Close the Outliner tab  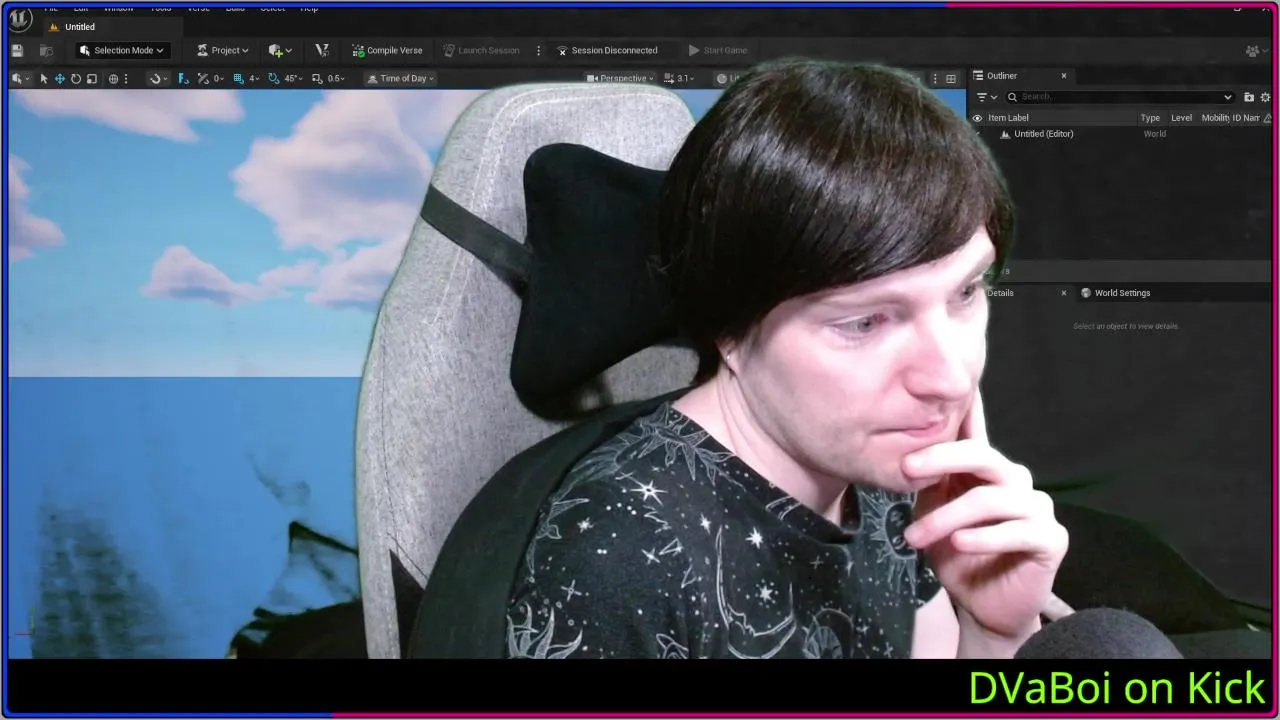click(x=1064, y=76)
